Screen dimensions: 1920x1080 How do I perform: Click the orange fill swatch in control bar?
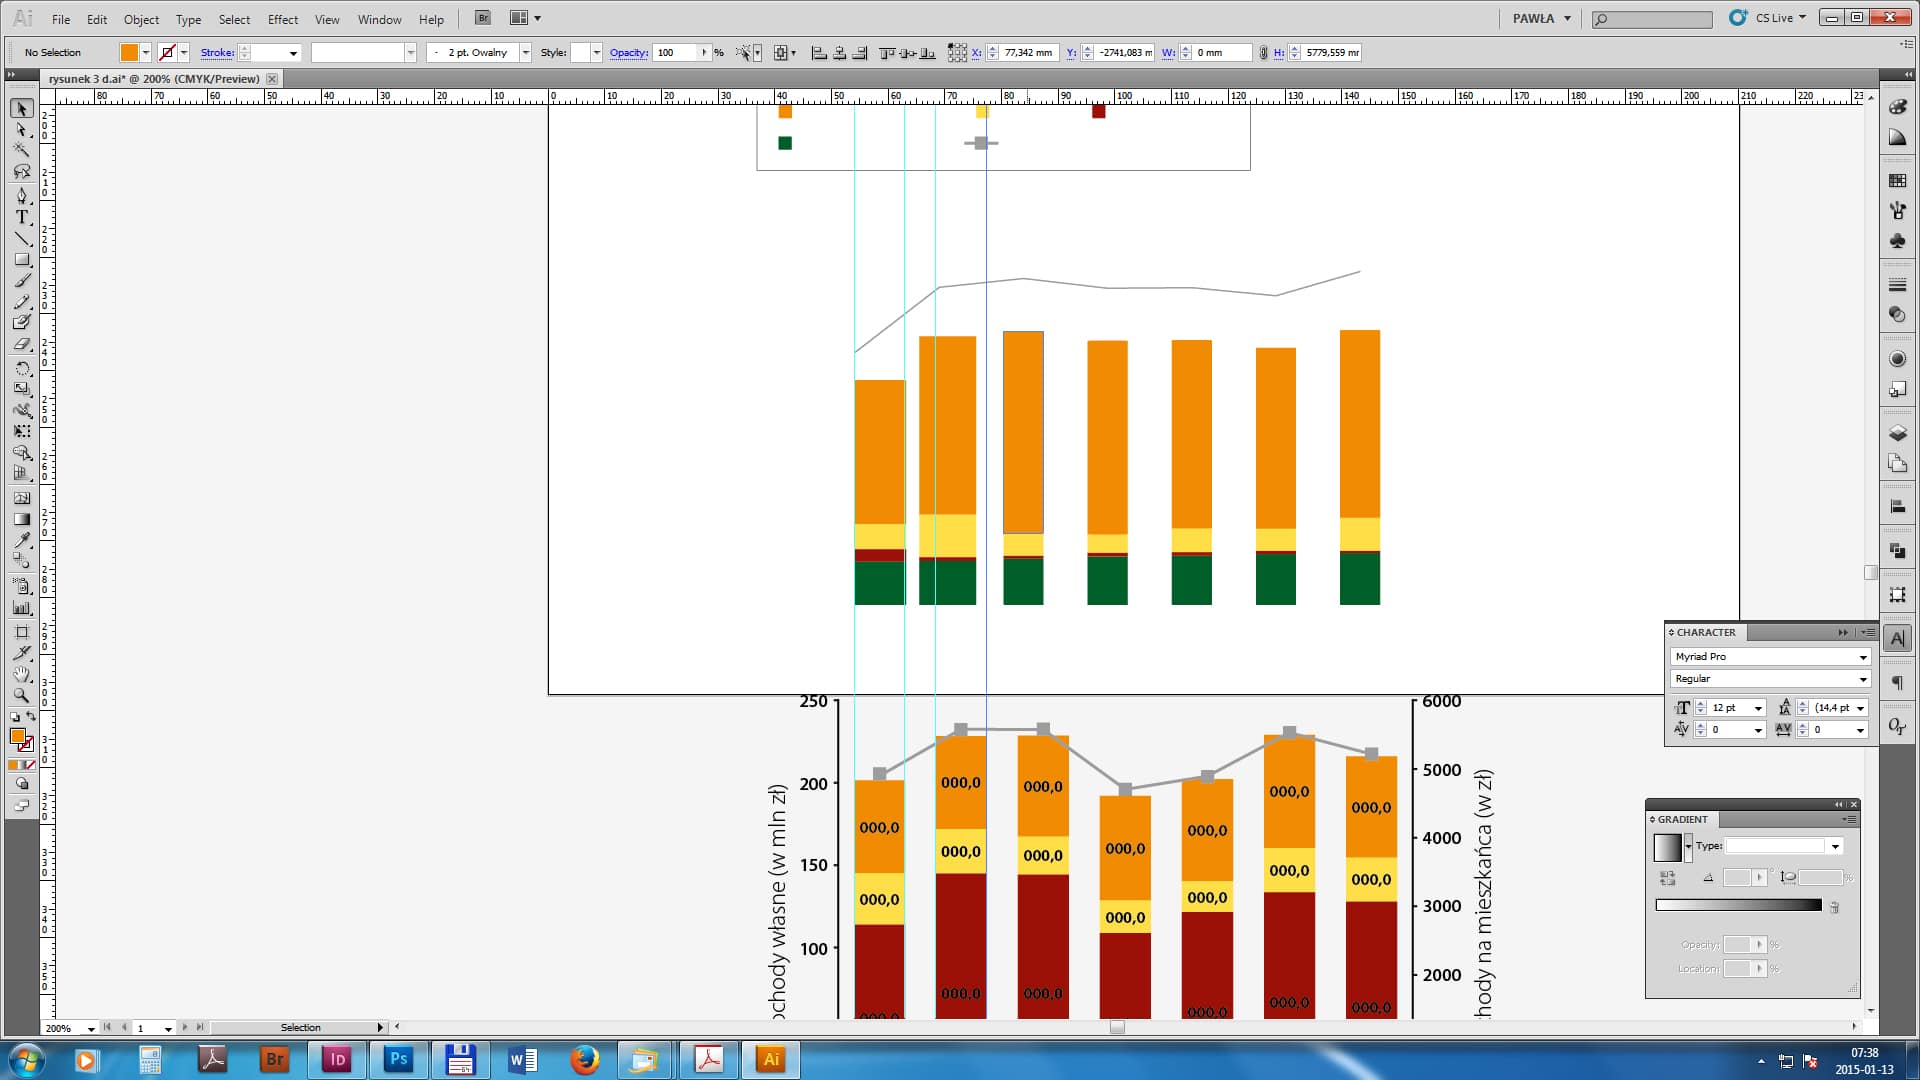tap(129, 53)
